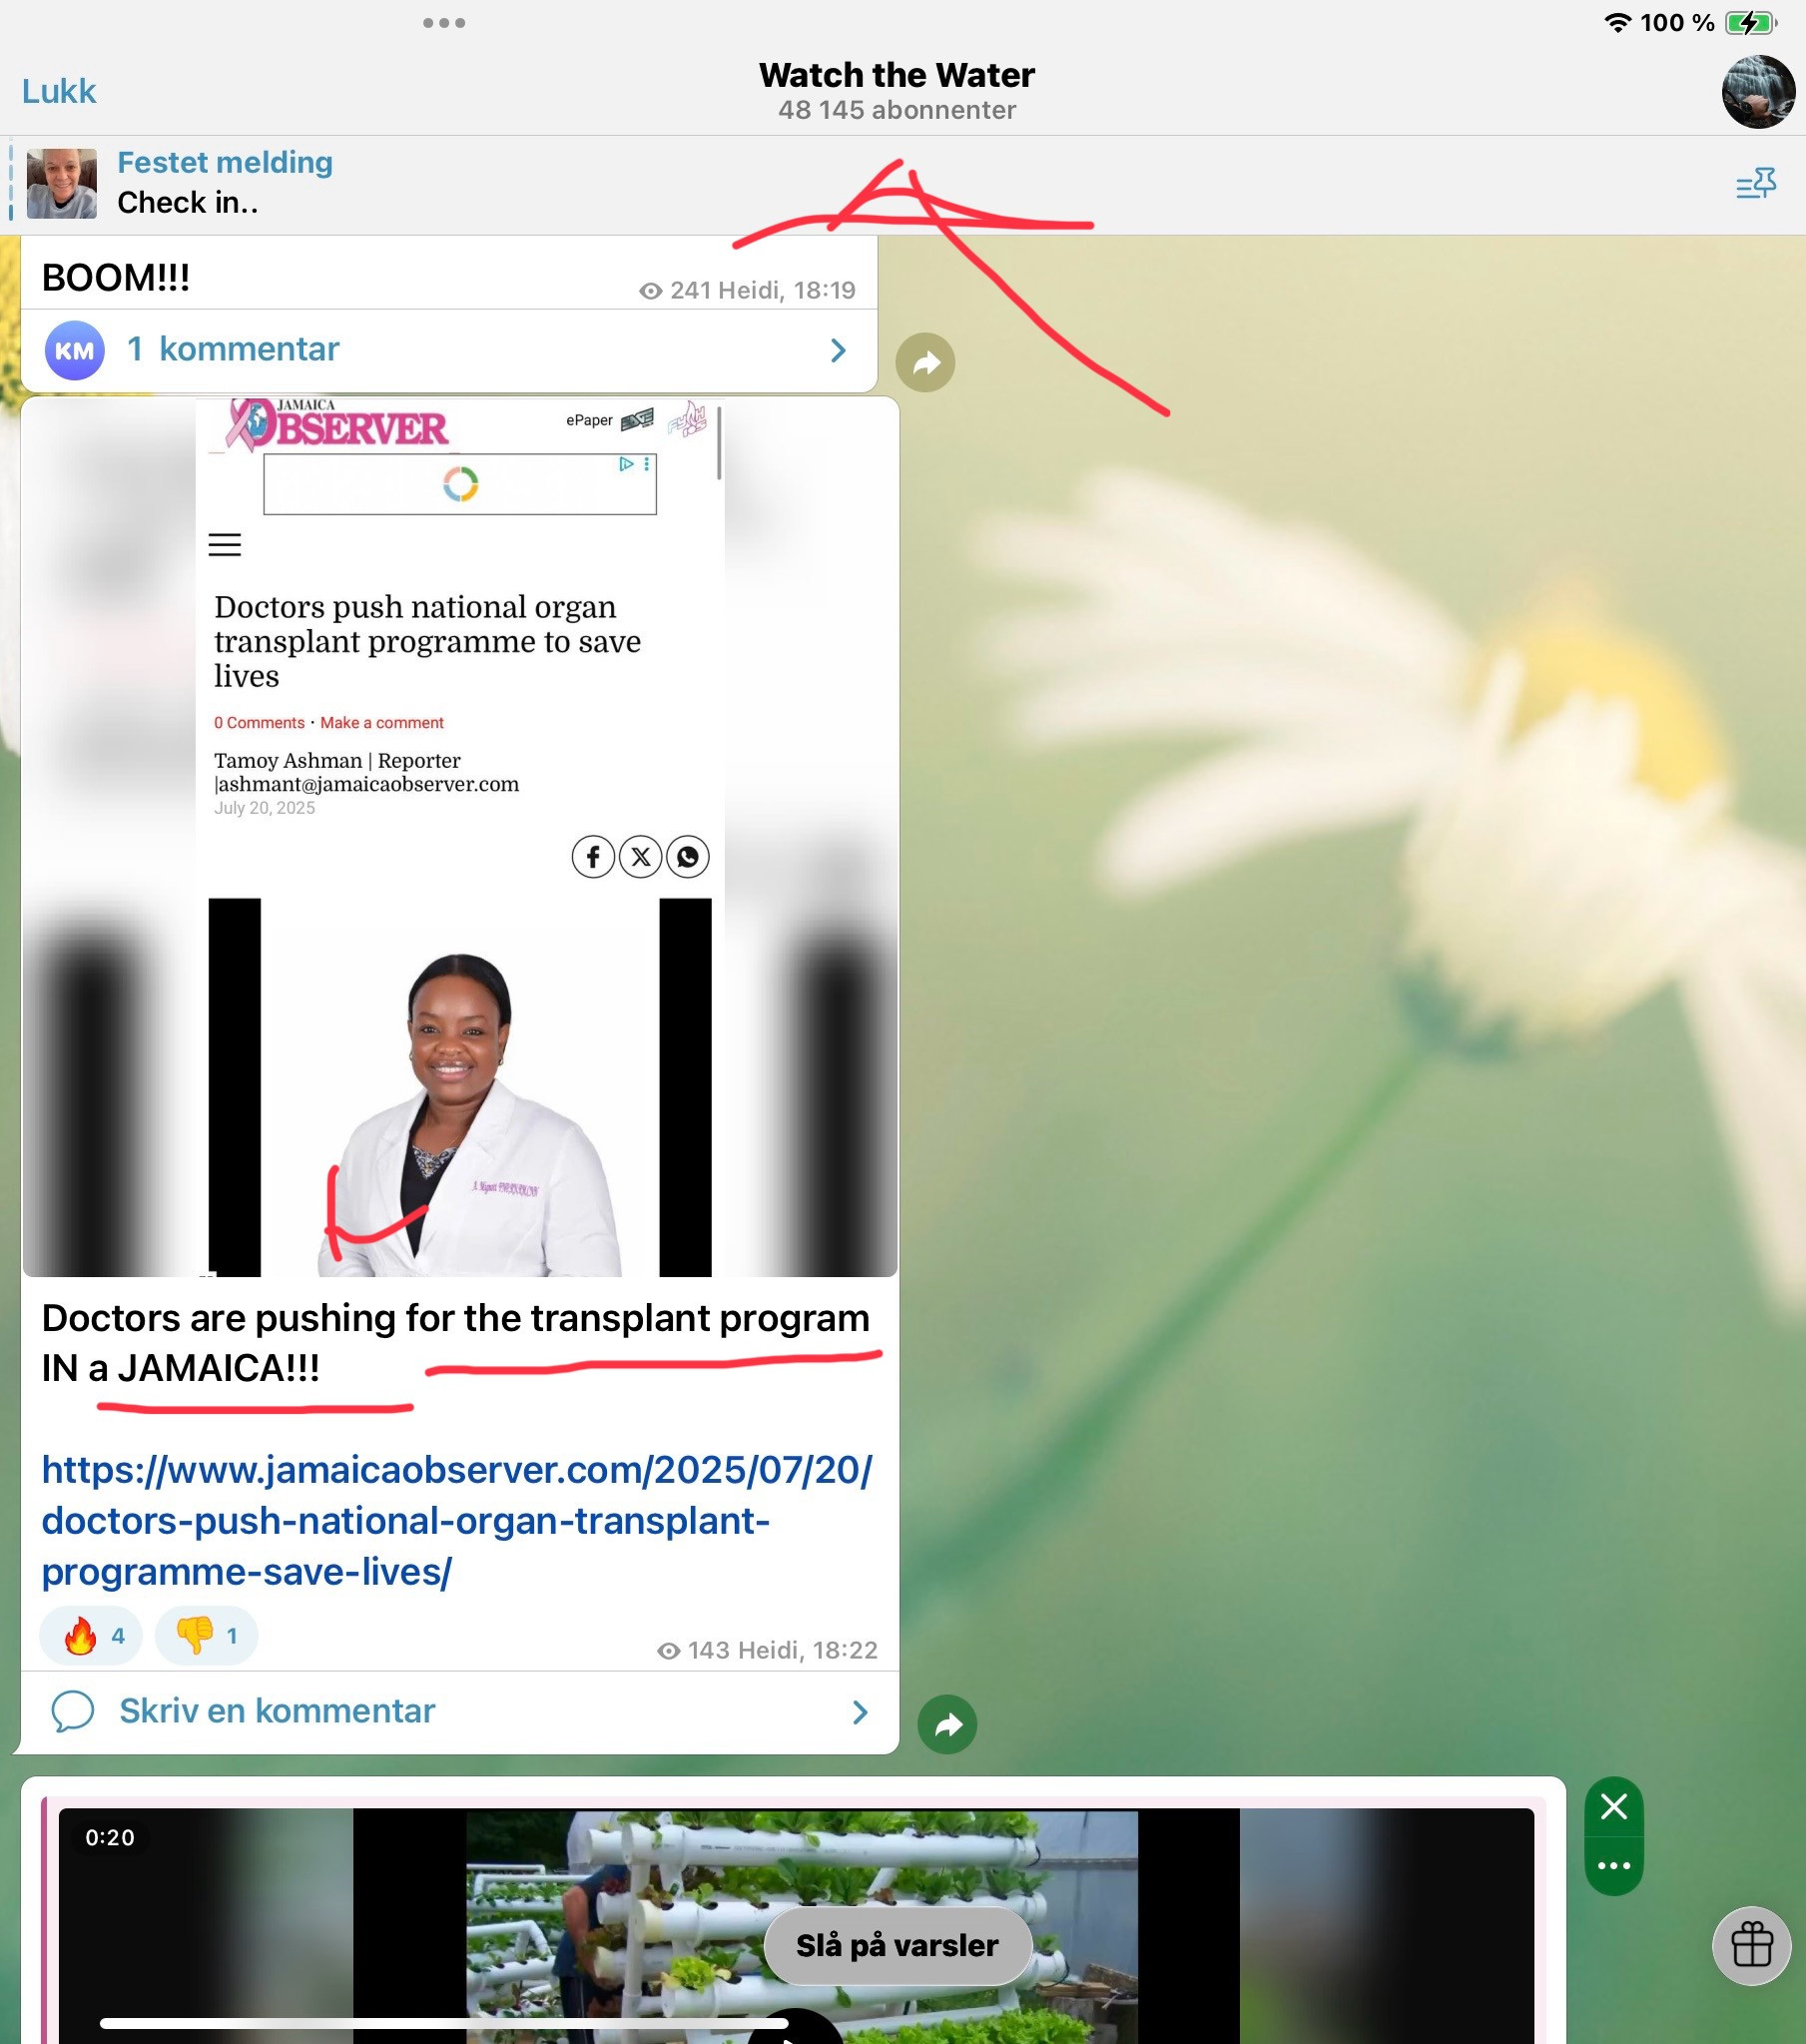Click the green share arrow beside Jamaica post

[x=946, y=1724]
